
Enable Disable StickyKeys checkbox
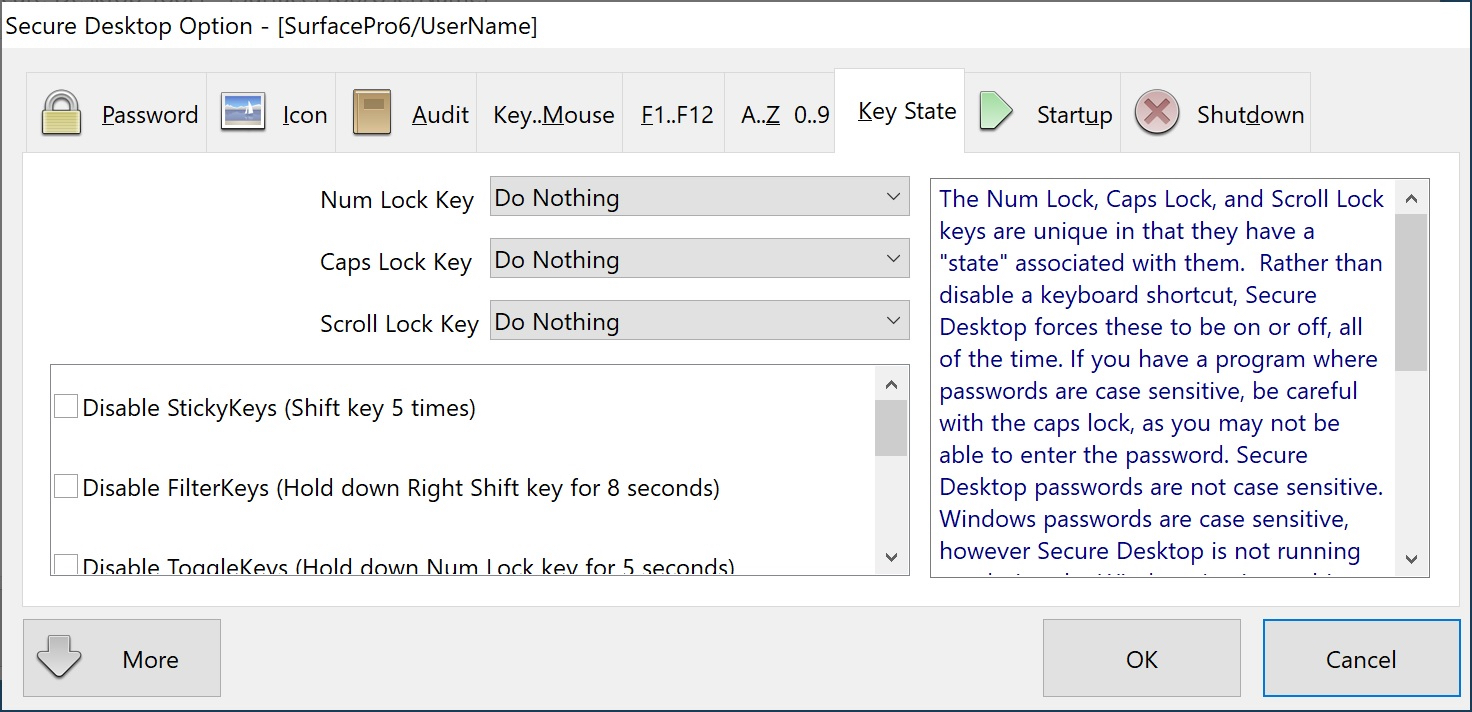(65, 405)
